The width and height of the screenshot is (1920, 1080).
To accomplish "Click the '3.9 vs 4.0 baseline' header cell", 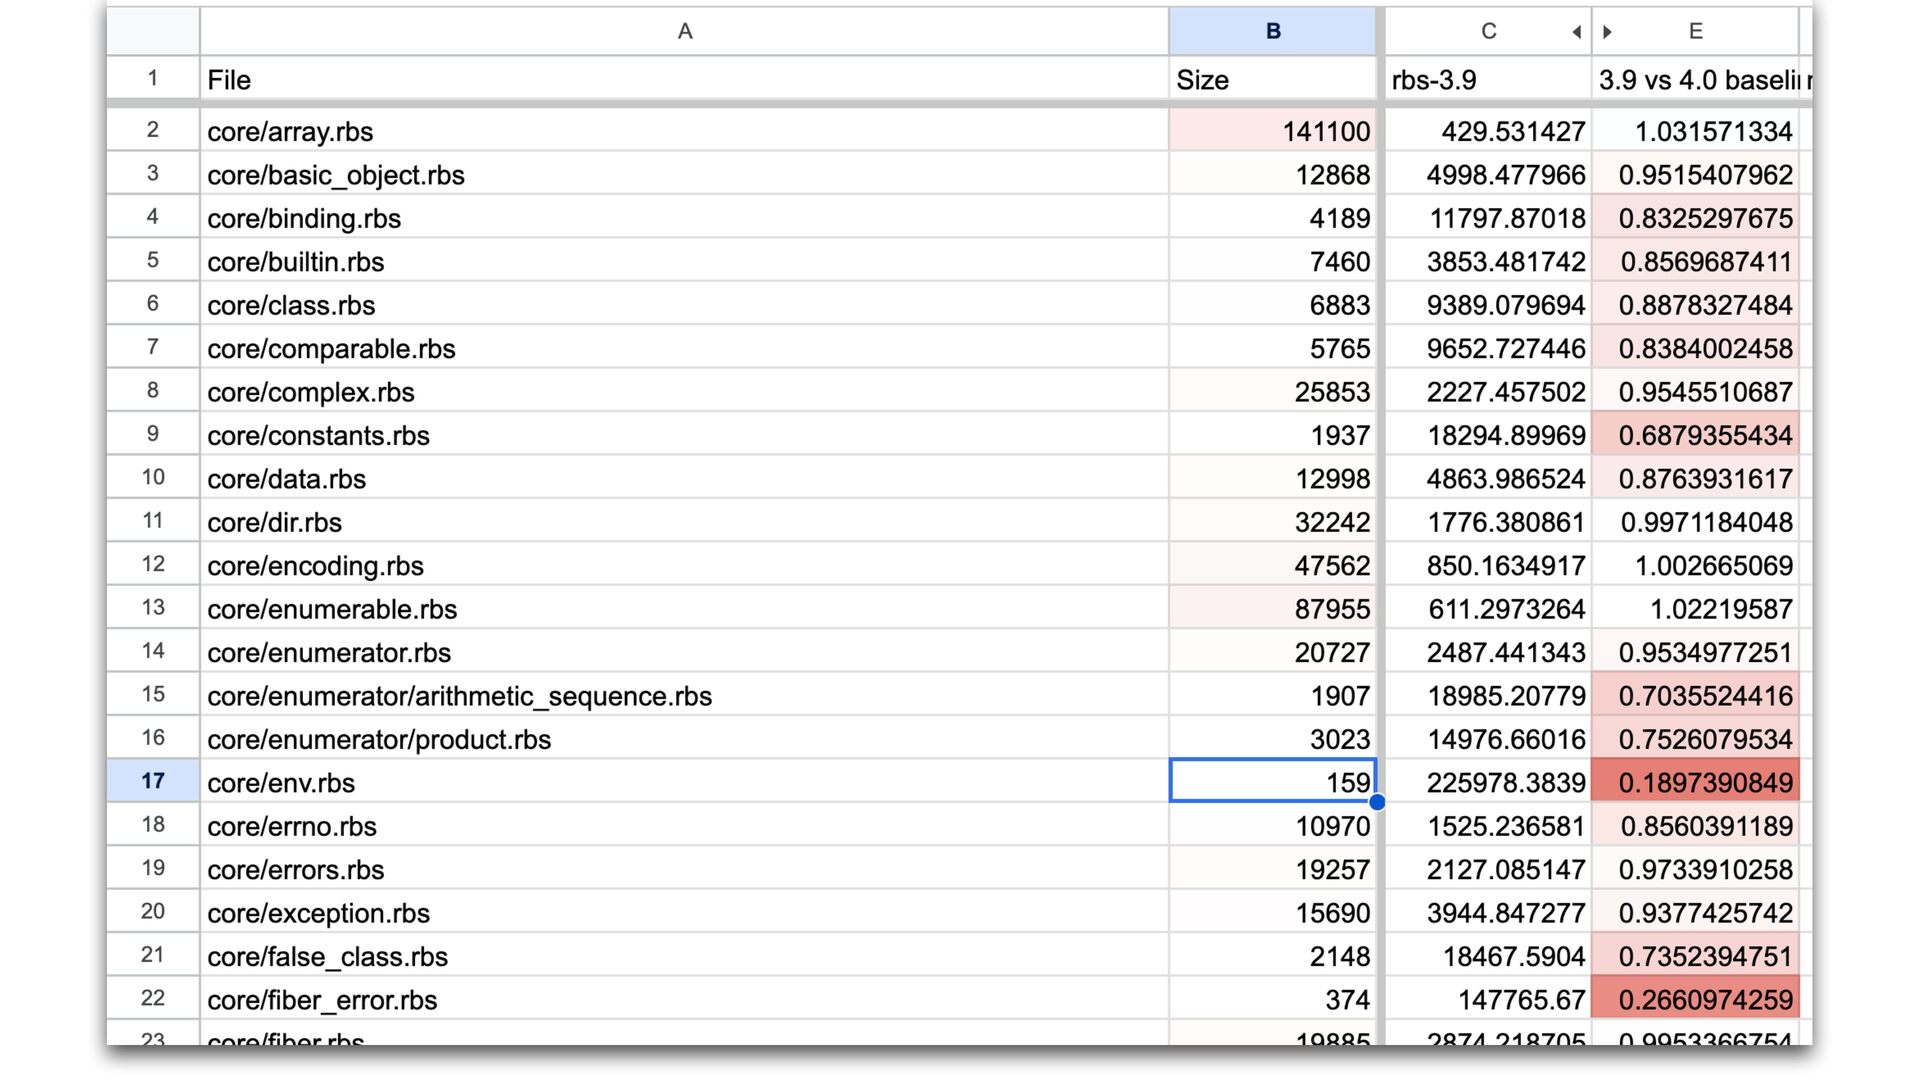I will pyautogui.click(x=1696, y=80).
